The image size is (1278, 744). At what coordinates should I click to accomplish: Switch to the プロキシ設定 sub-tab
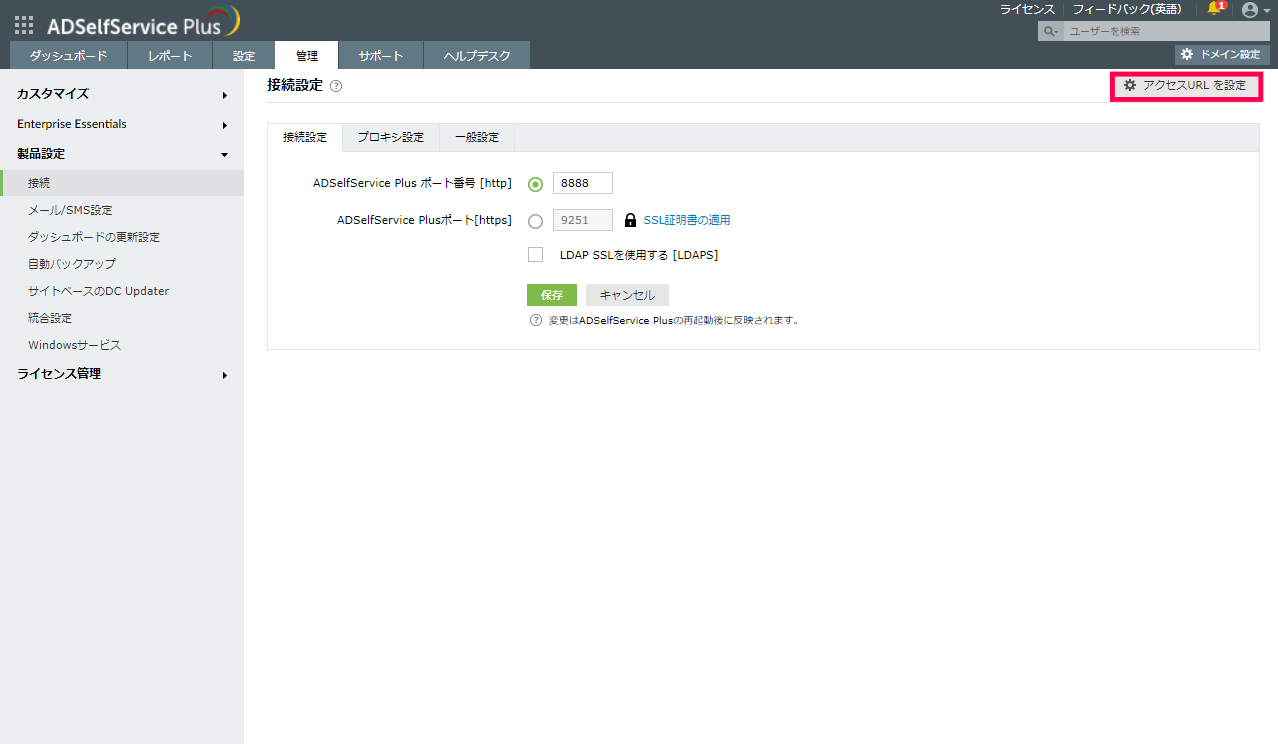point(391,137)
